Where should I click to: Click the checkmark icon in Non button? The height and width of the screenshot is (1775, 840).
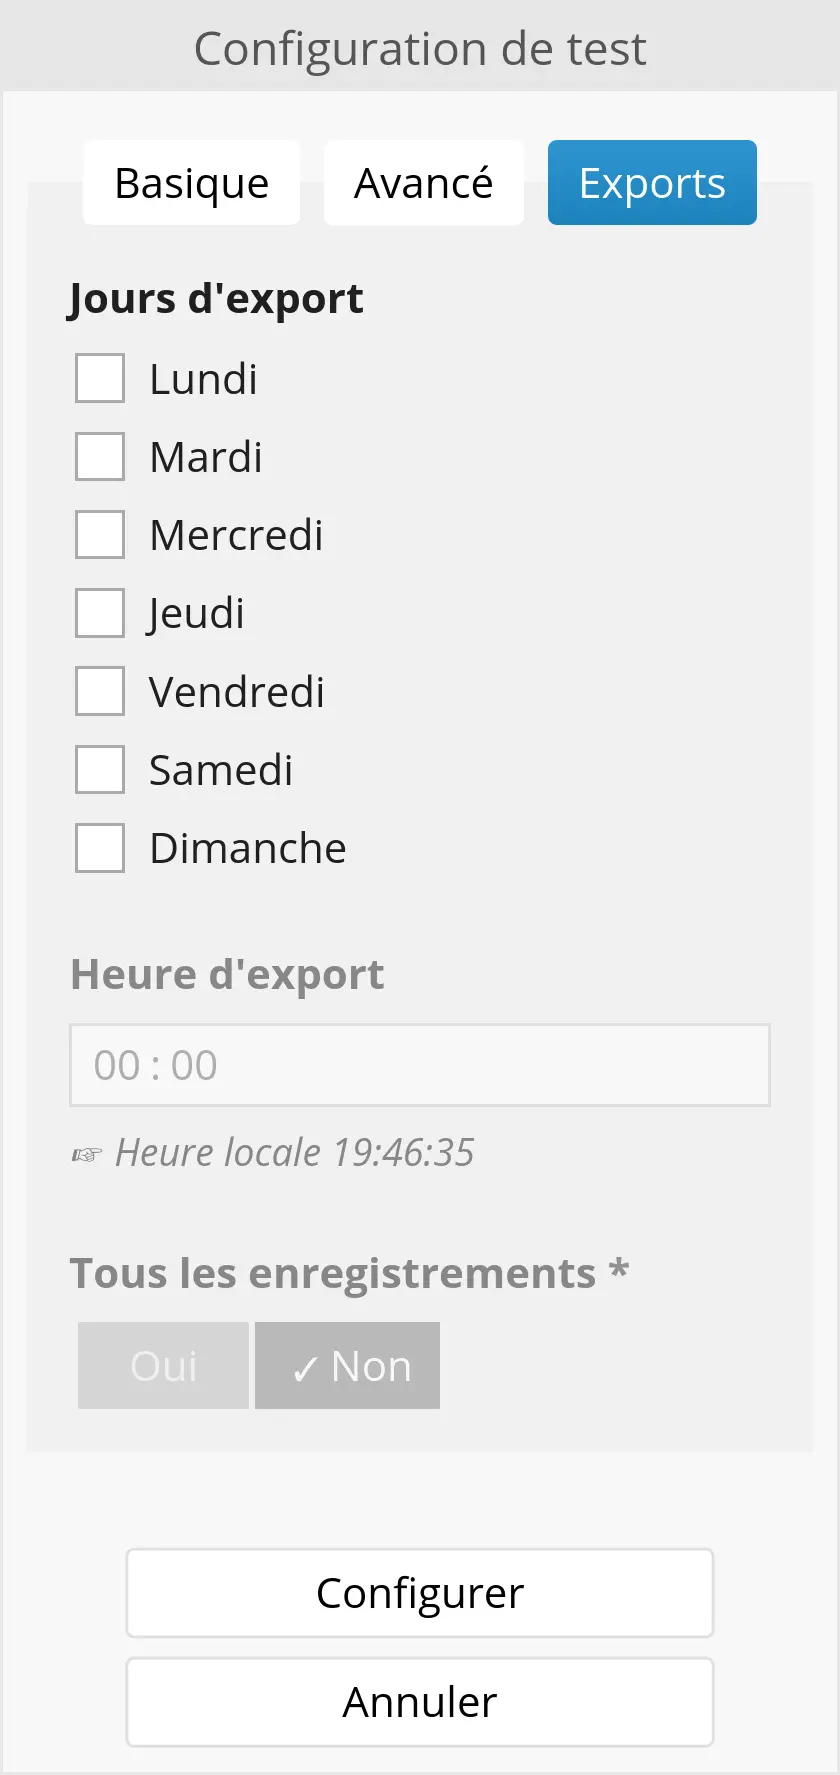point(305,1369)
